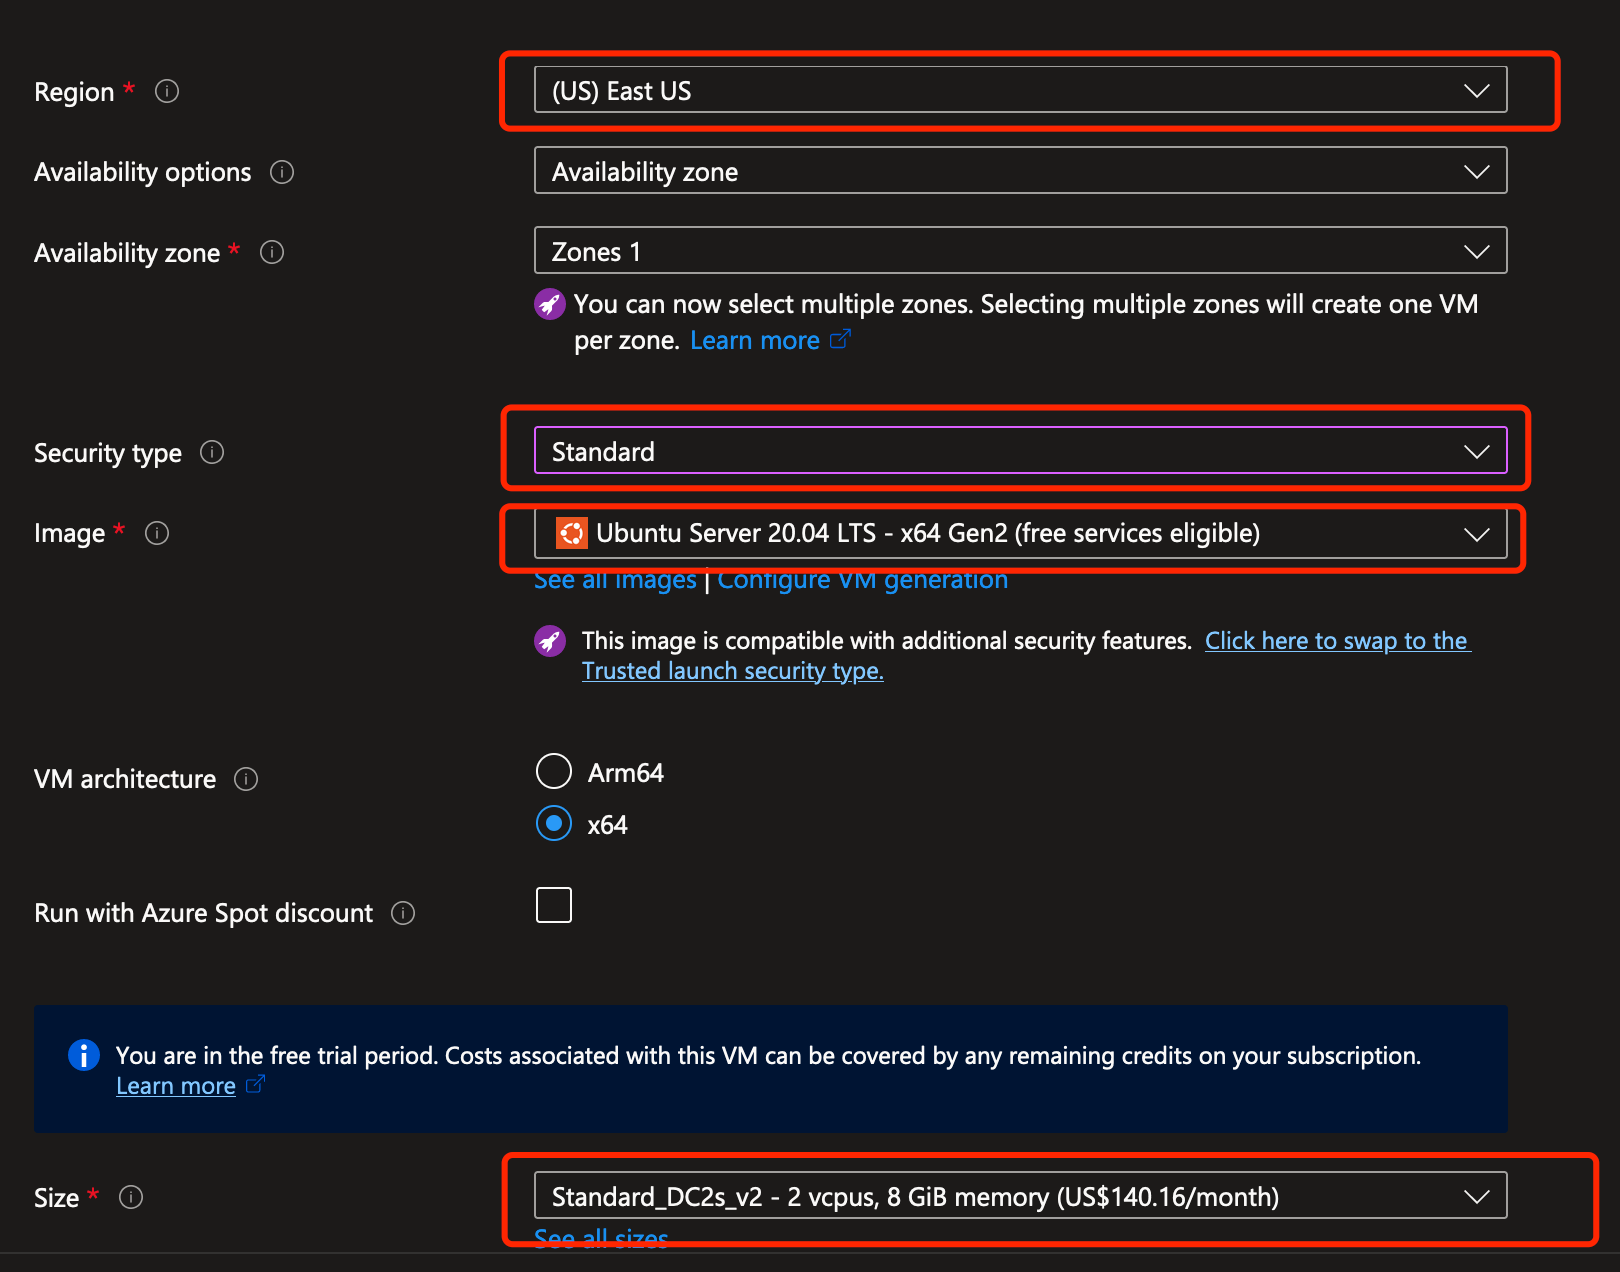The height and width of the screenshot is (1272, 1620).
Task: Select the Arm64 architecture radio button
Action: 554,772
